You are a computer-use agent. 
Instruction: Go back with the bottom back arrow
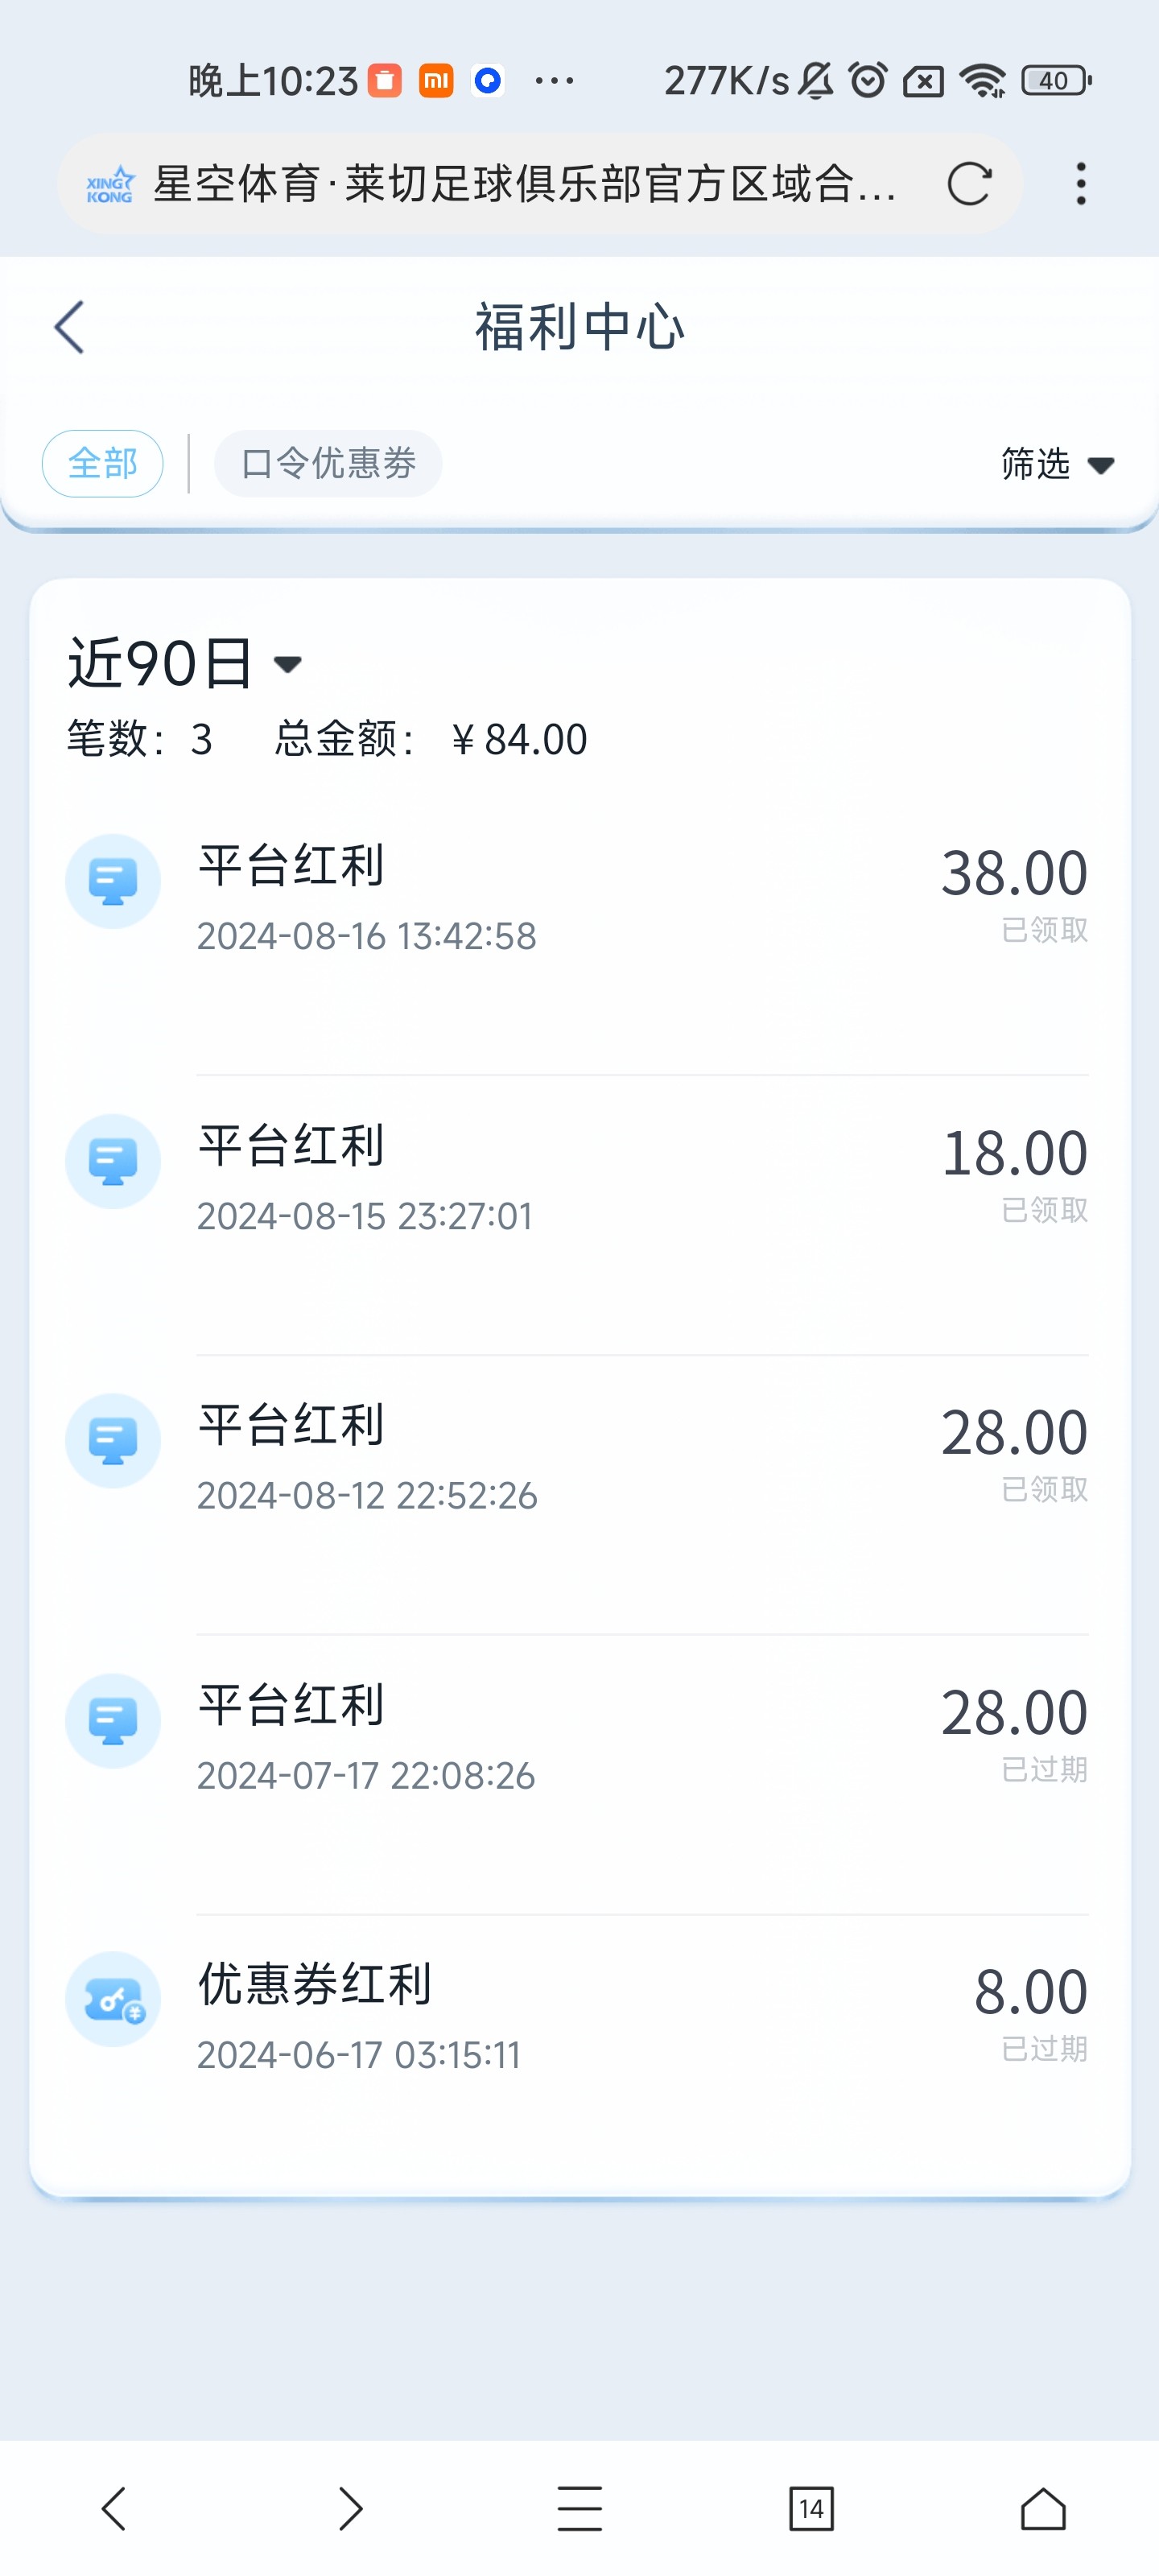pos(114,2508)
